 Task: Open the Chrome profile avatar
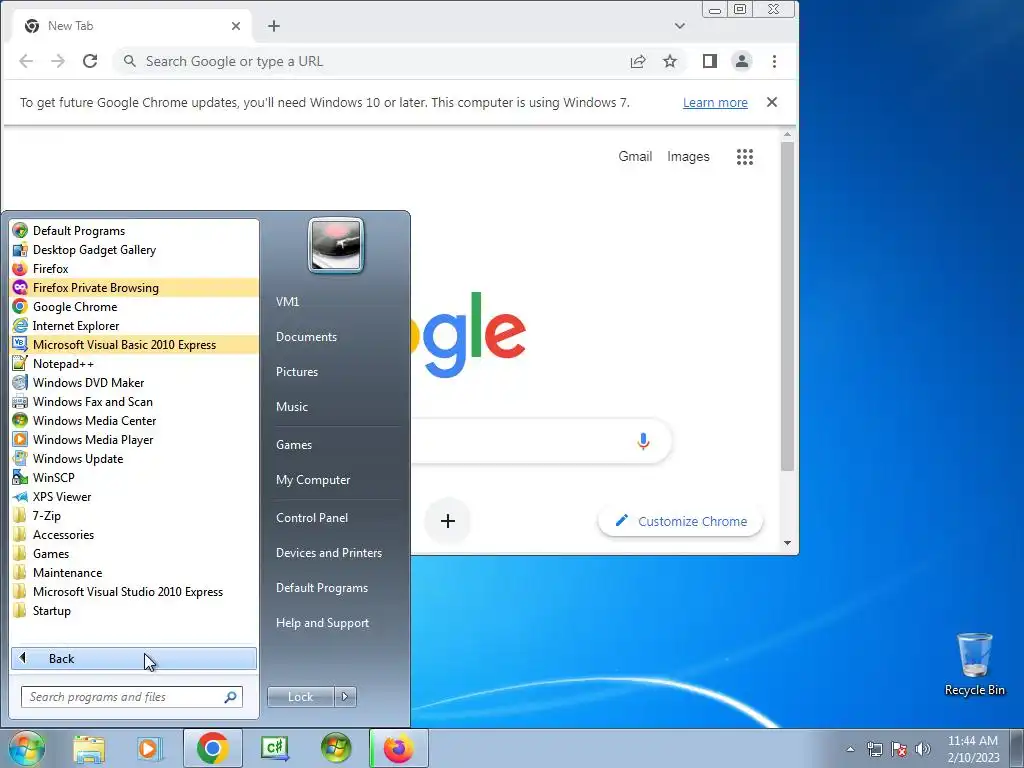742,61
